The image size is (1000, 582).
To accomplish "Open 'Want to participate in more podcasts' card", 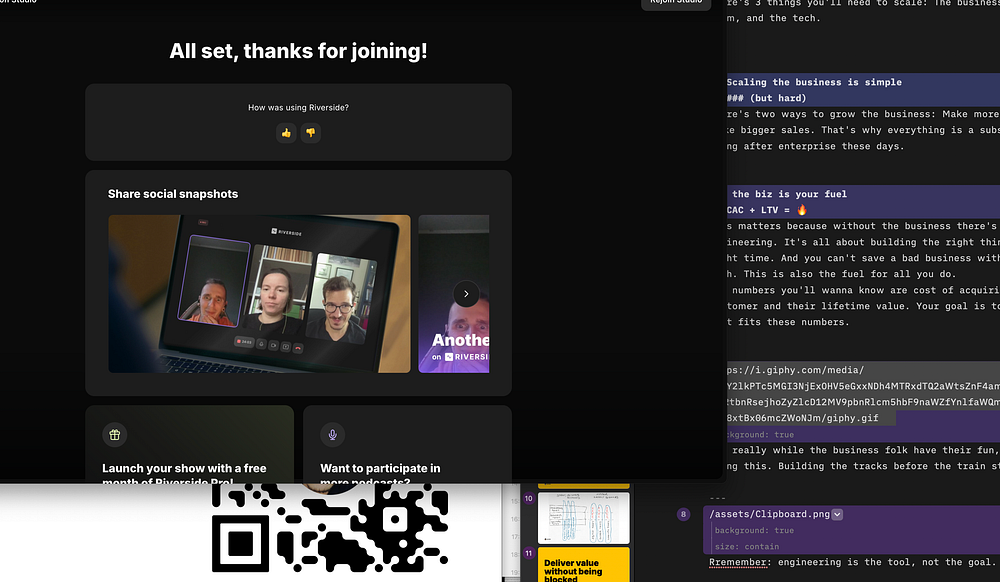I will click(408, 444).
